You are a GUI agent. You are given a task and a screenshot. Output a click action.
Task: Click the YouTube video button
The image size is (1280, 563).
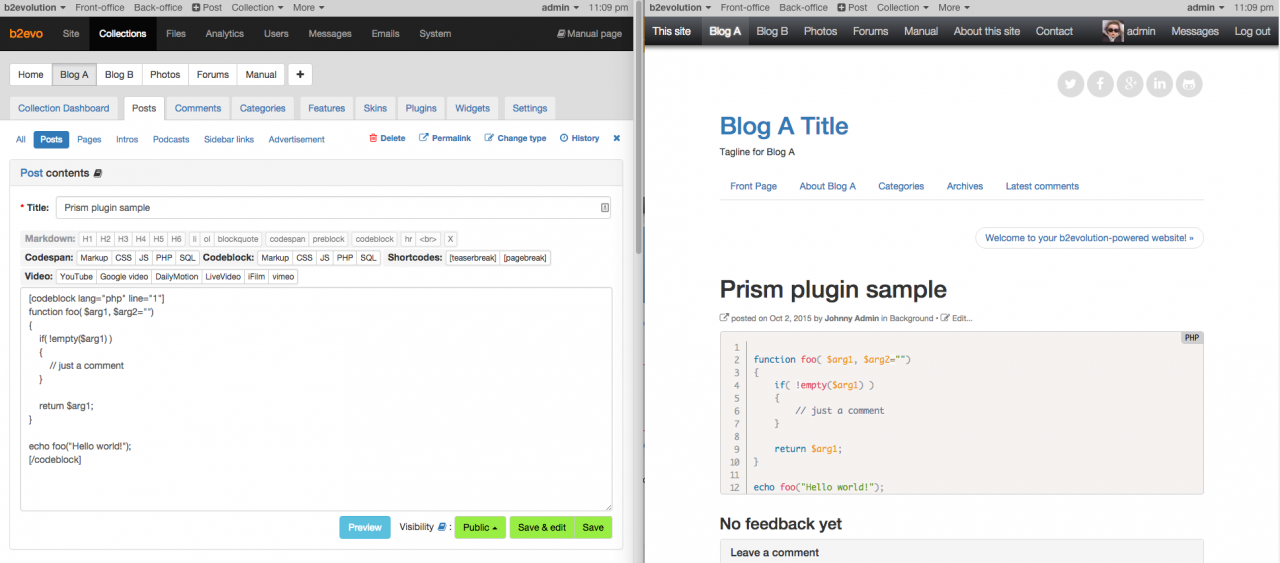coord(76,276)
